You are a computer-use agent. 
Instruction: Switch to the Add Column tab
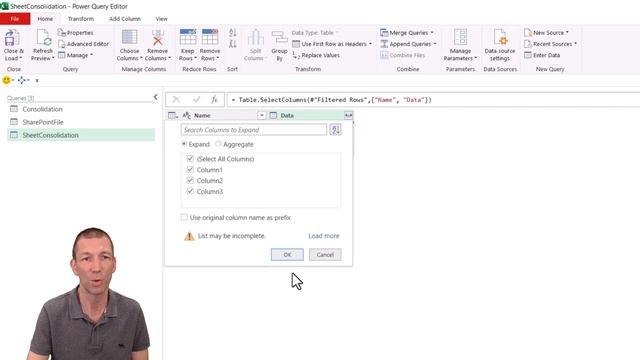coord(125,19)
